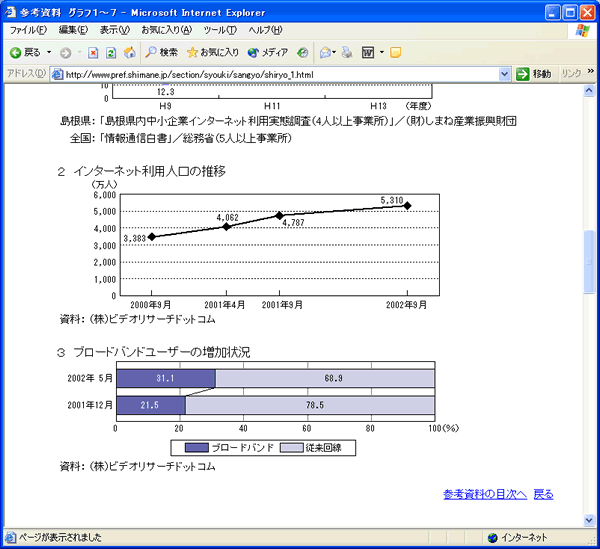Click the yellow Discuss note icon
The width and height of the screenshot is (600, 549).
point(395,52)
